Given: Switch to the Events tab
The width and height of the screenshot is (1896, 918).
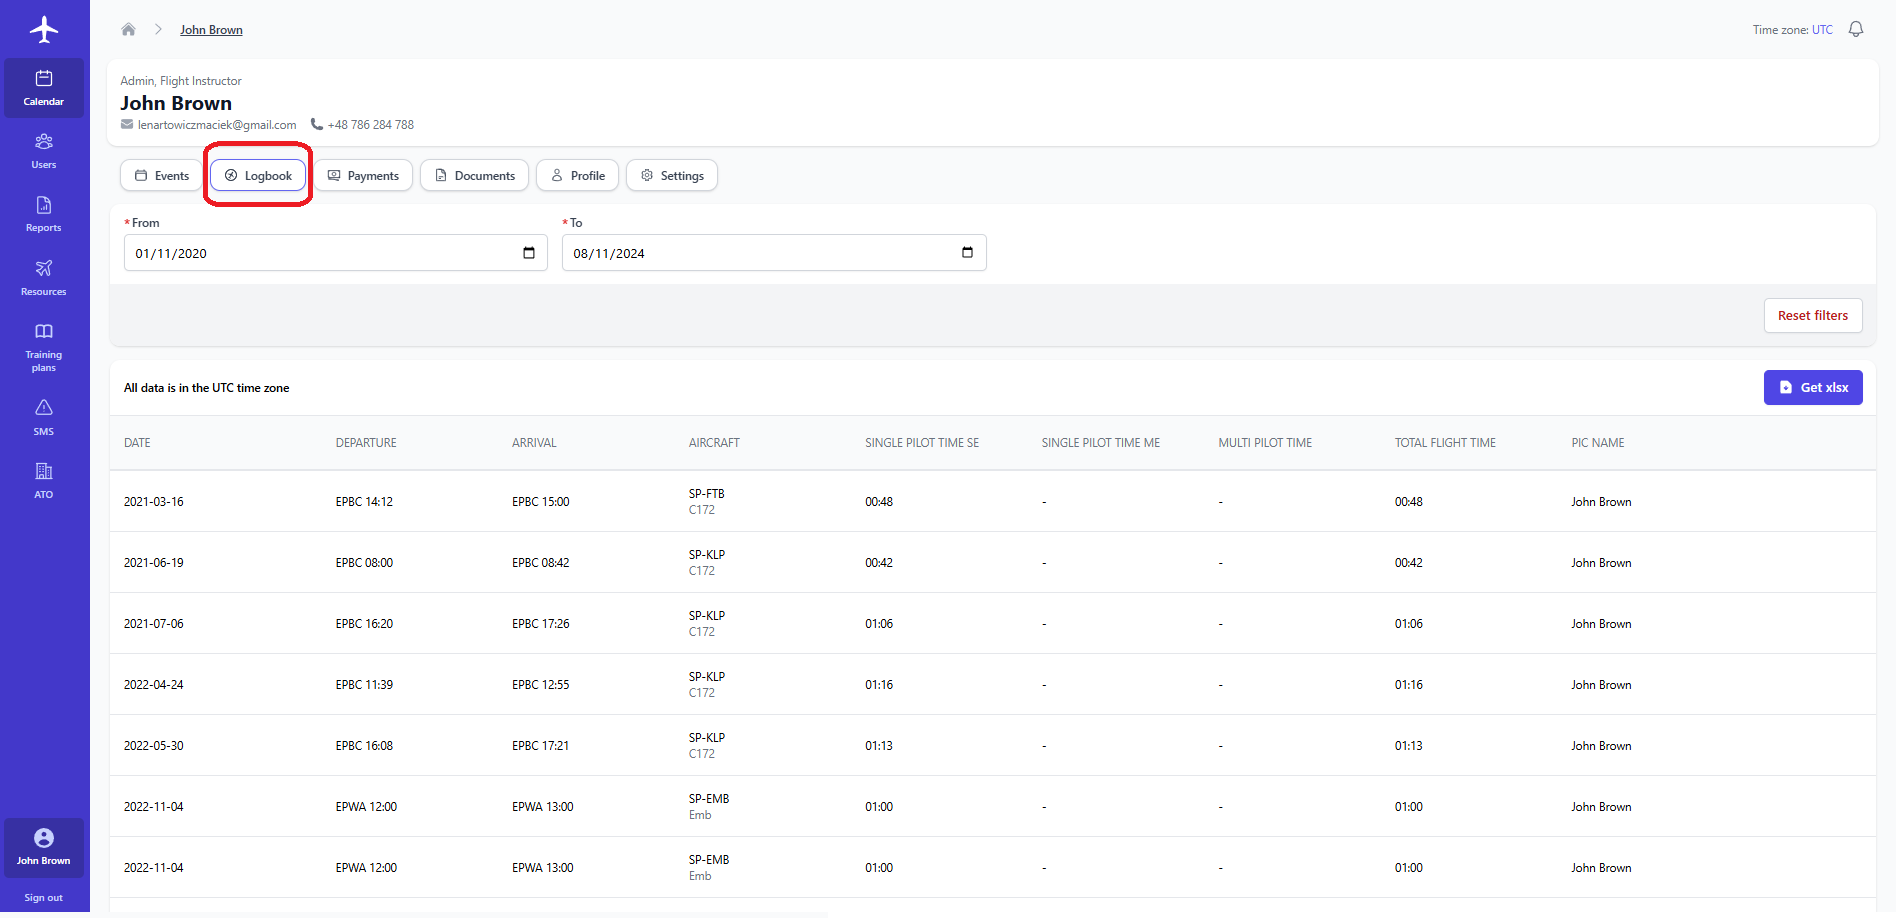Looking at the screenshot, I should click(x=162, y=175).
